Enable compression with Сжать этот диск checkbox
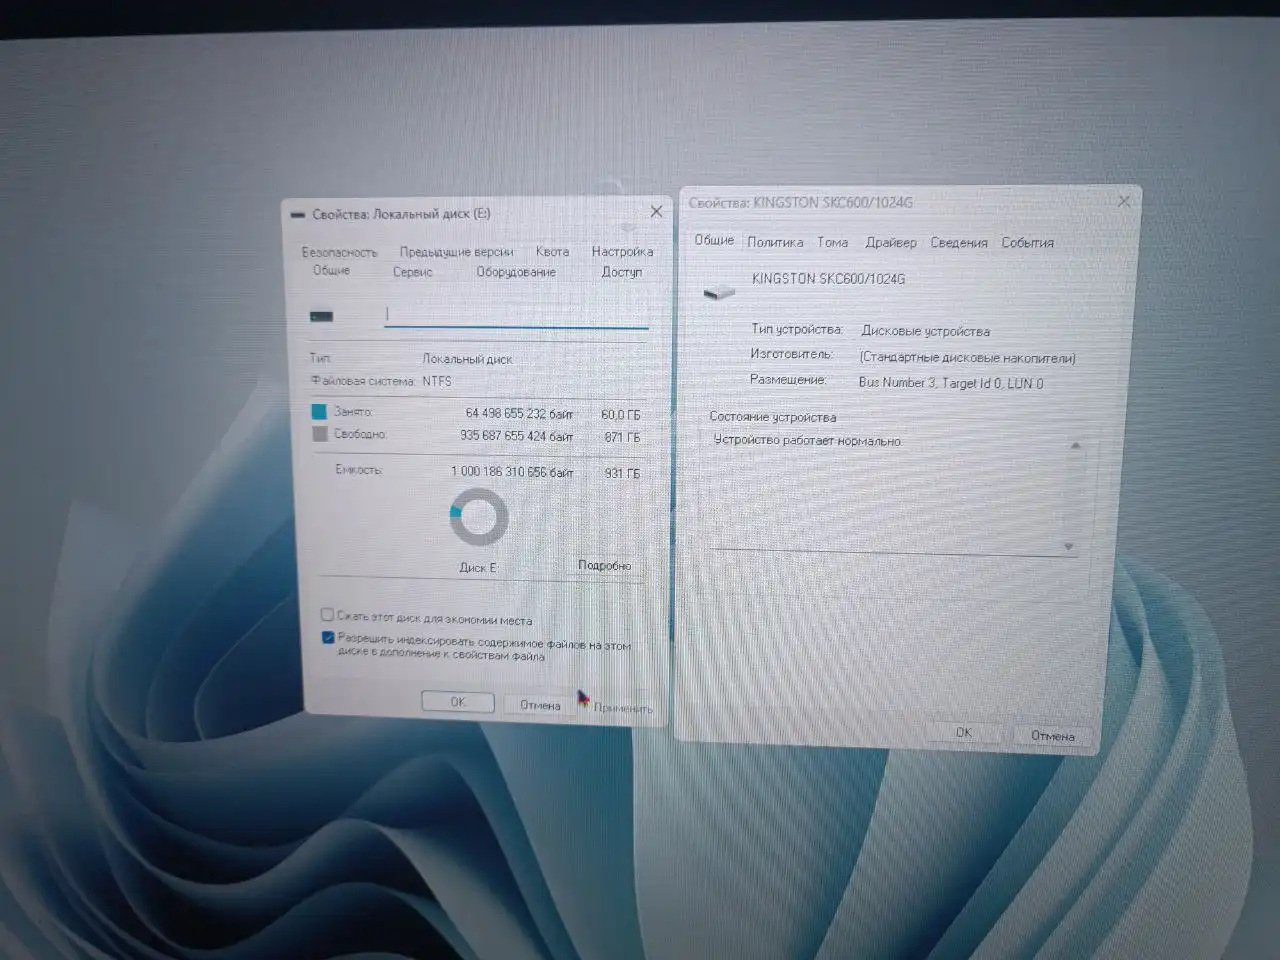This screenshot has height=960, width=1280. tap(327, 614)
